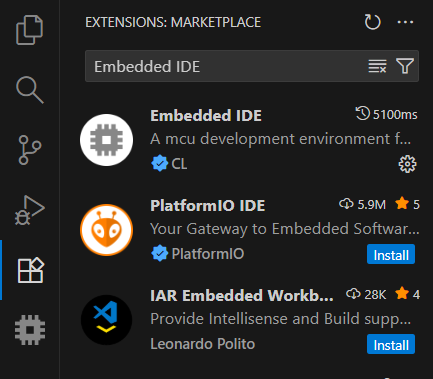Click the search field containing Embedded IDE

point(227,66)
